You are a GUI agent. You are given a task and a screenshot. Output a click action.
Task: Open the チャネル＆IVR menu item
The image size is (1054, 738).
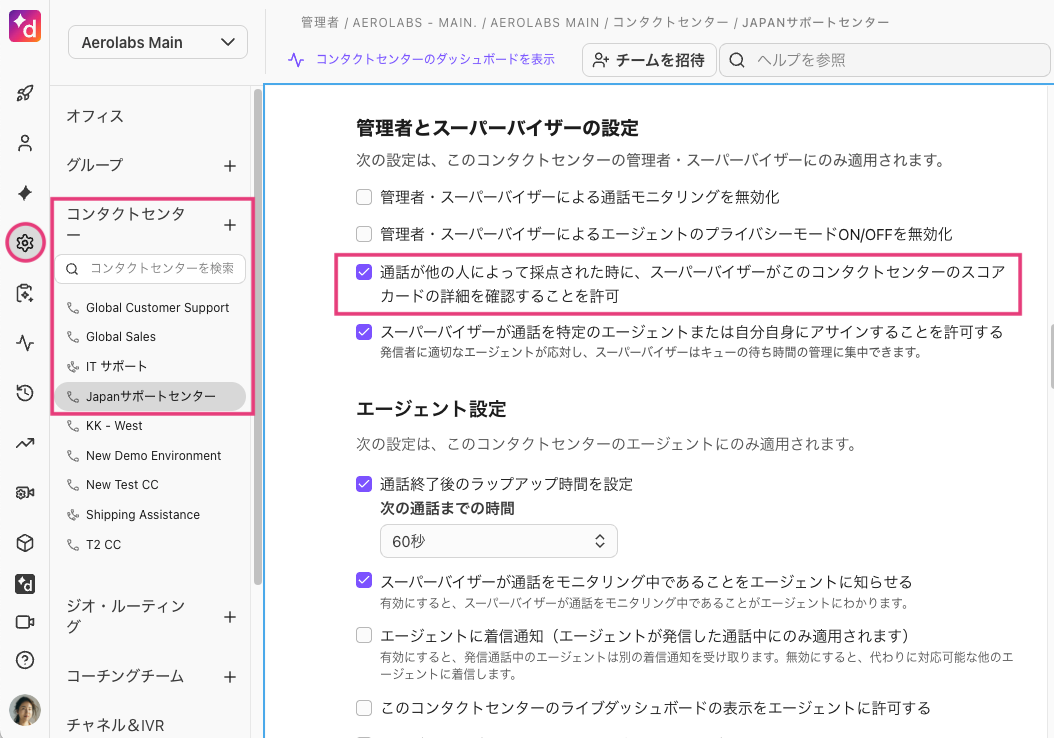point(116,725)
